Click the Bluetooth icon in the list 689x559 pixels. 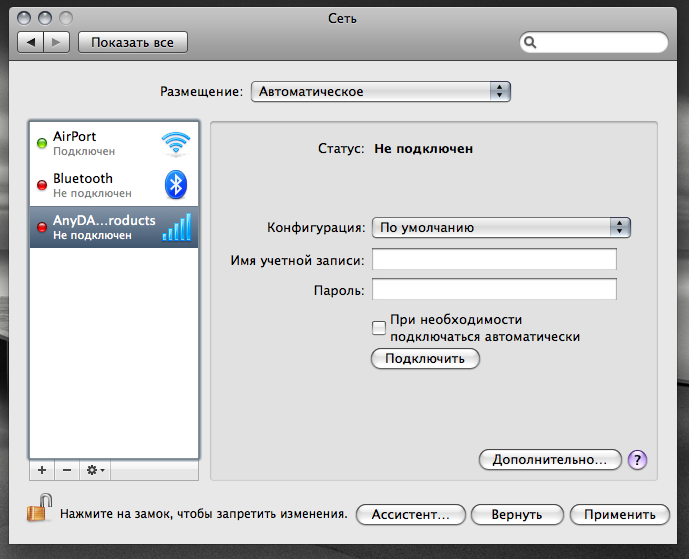[176, 185]
